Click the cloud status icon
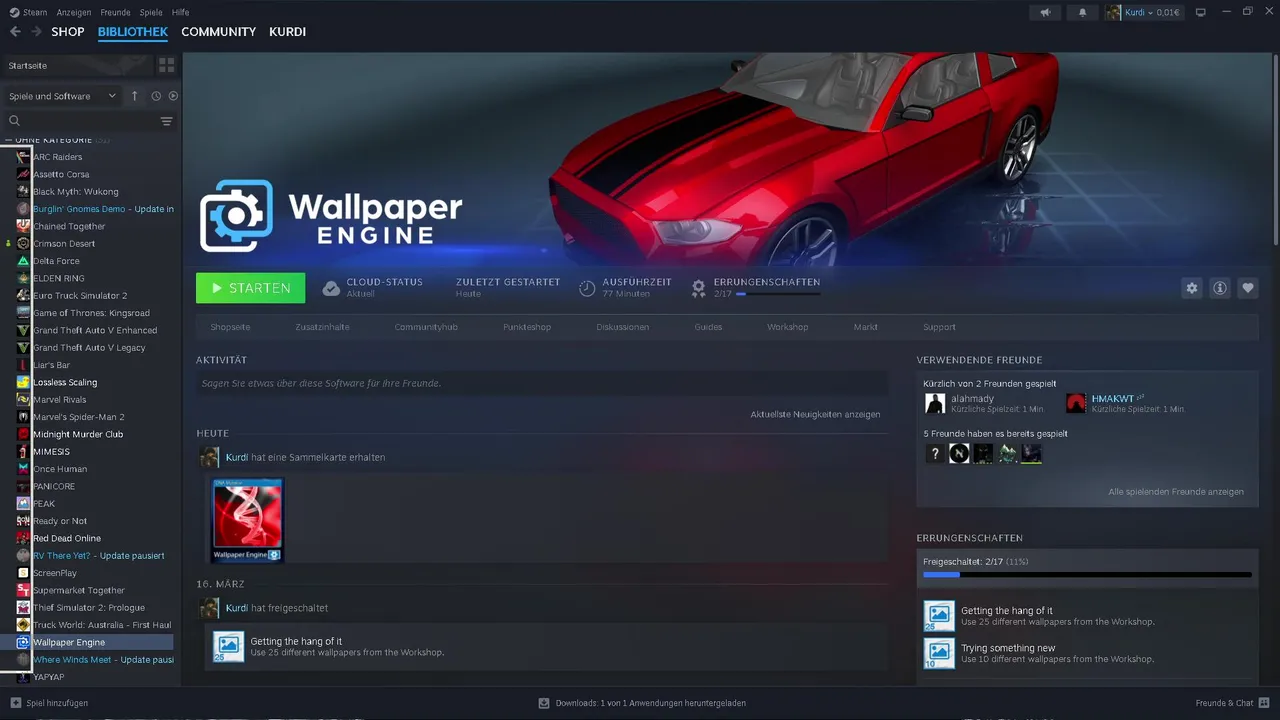1280x720 pixels. point(331,288)
